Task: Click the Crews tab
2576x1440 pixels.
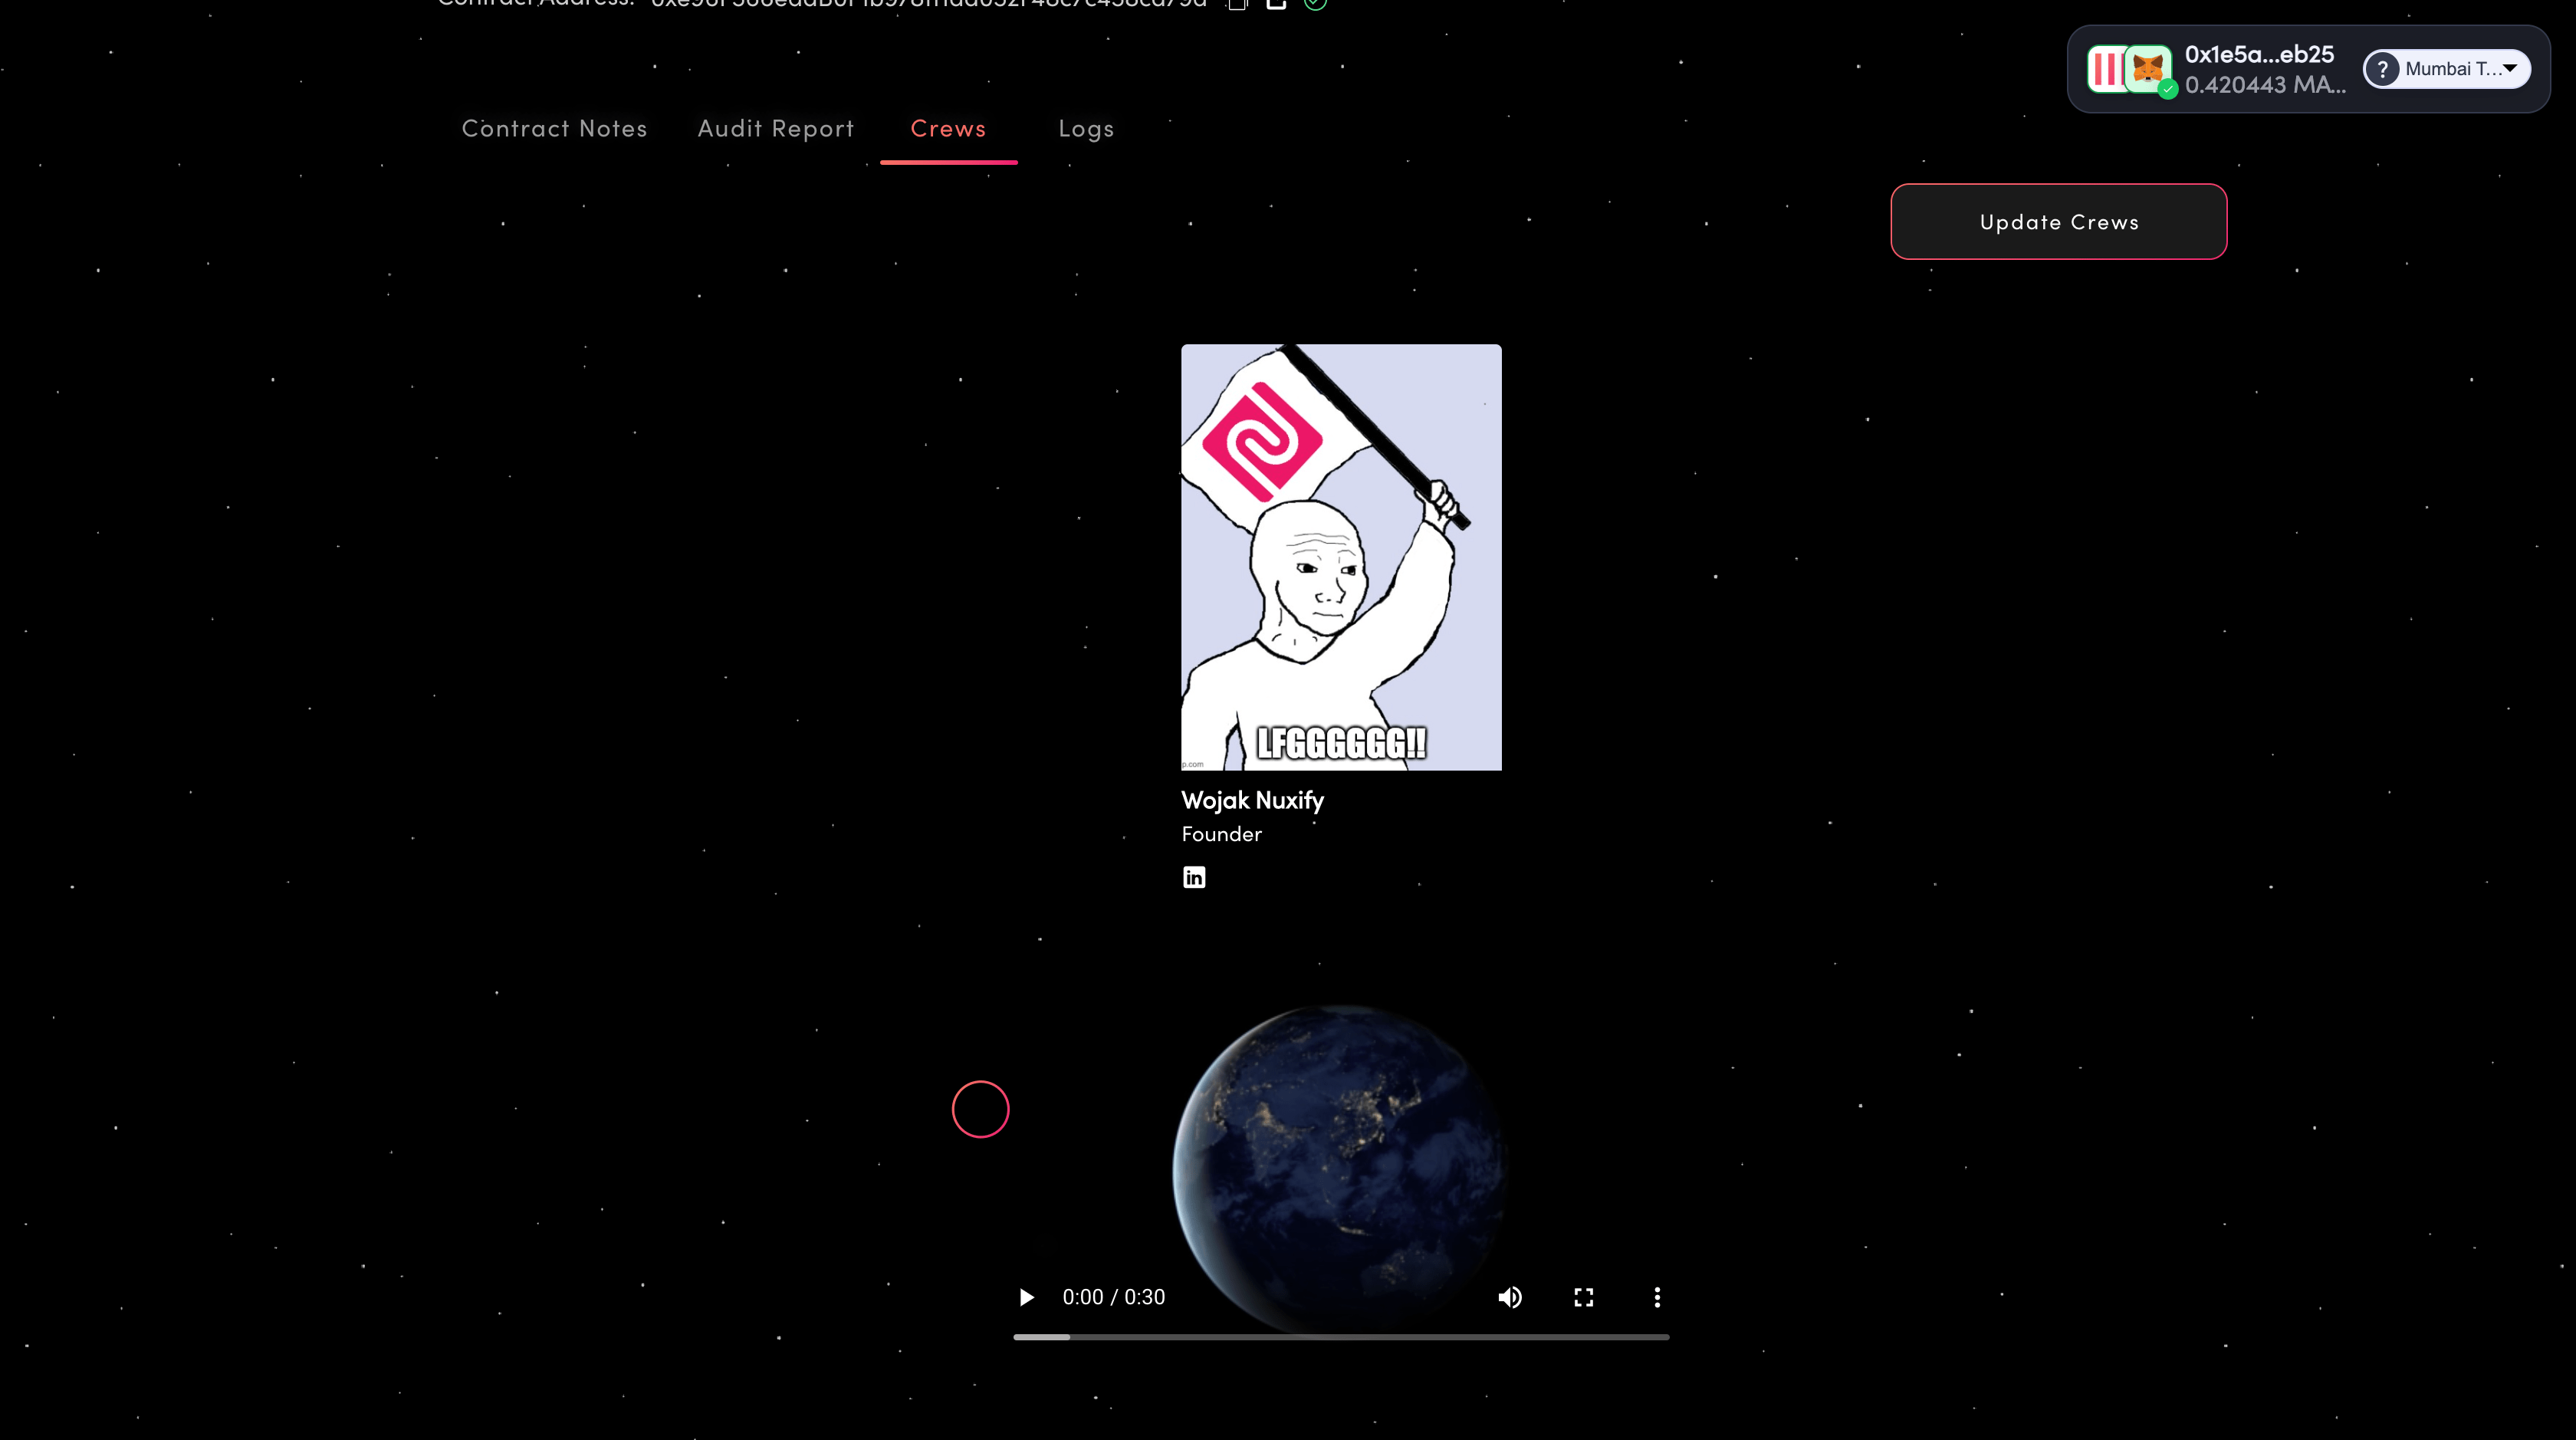Action: (x=948, y=128)
